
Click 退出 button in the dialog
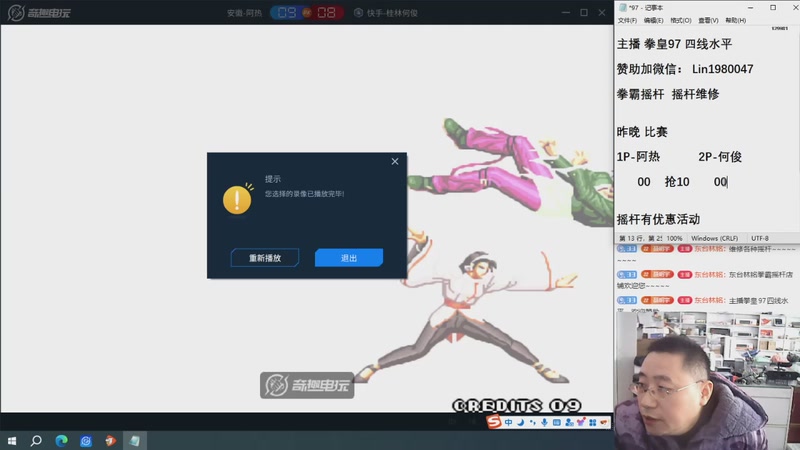tap(348, 258)
